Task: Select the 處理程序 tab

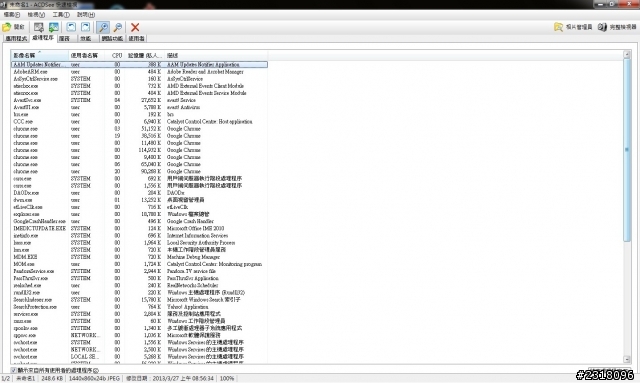Action: tap(43, 38)
